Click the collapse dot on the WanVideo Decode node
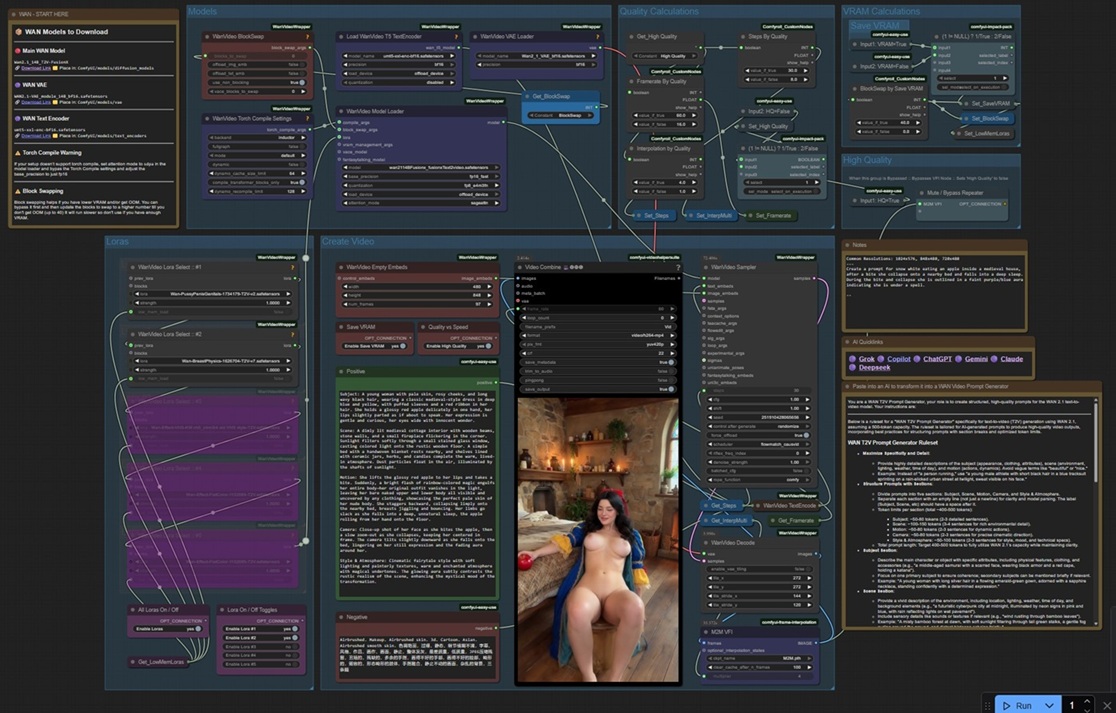 [x=706, y=543]
